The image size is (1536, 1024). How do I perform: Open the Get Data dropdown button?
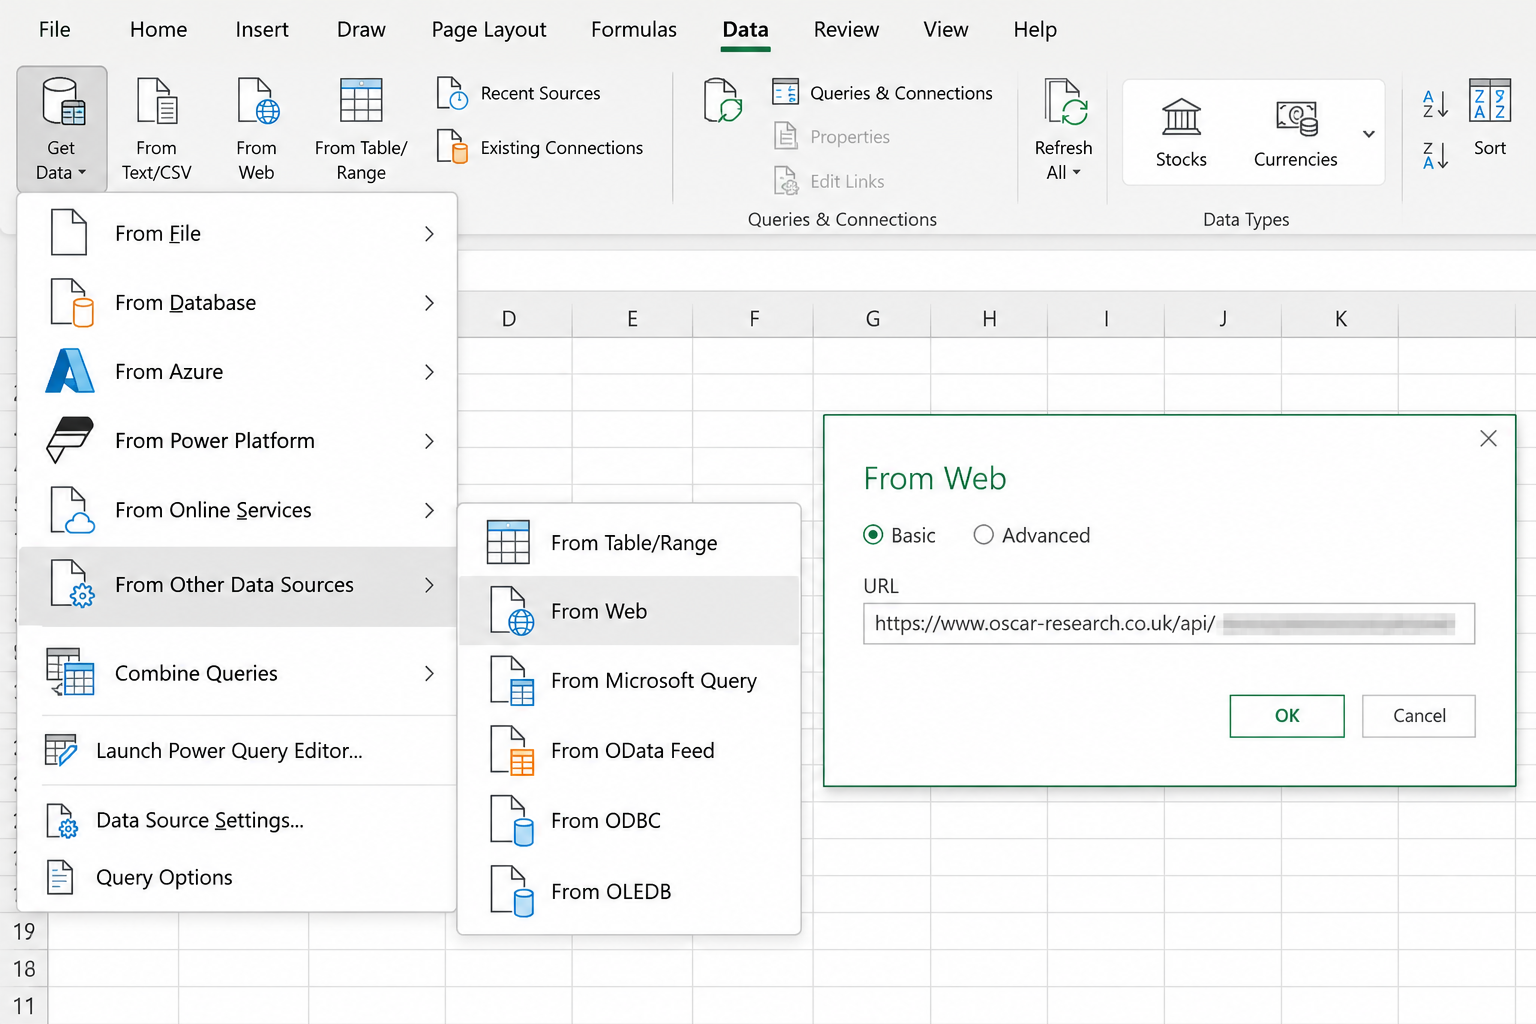[x=61, y=129]
